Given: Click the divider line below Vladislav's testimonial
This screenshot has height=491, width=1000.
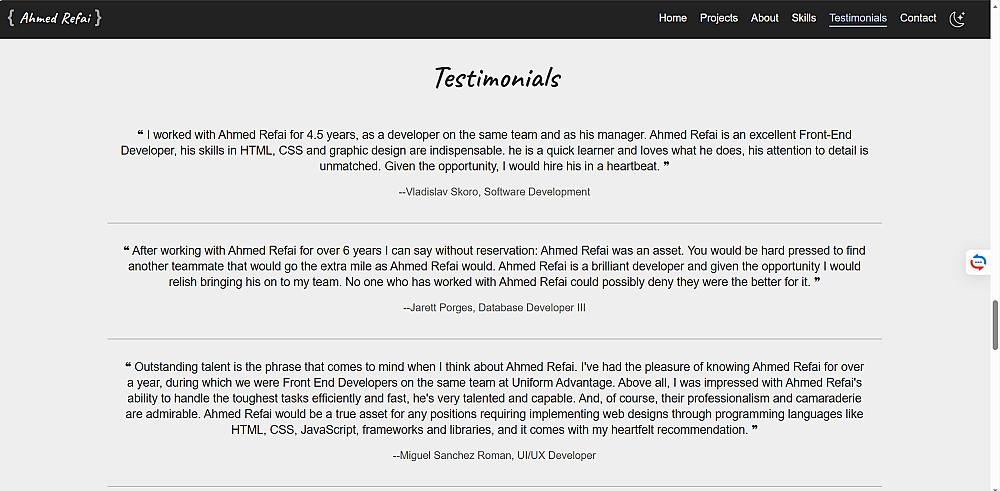Looking at the screenshot, I should point(494,223).
